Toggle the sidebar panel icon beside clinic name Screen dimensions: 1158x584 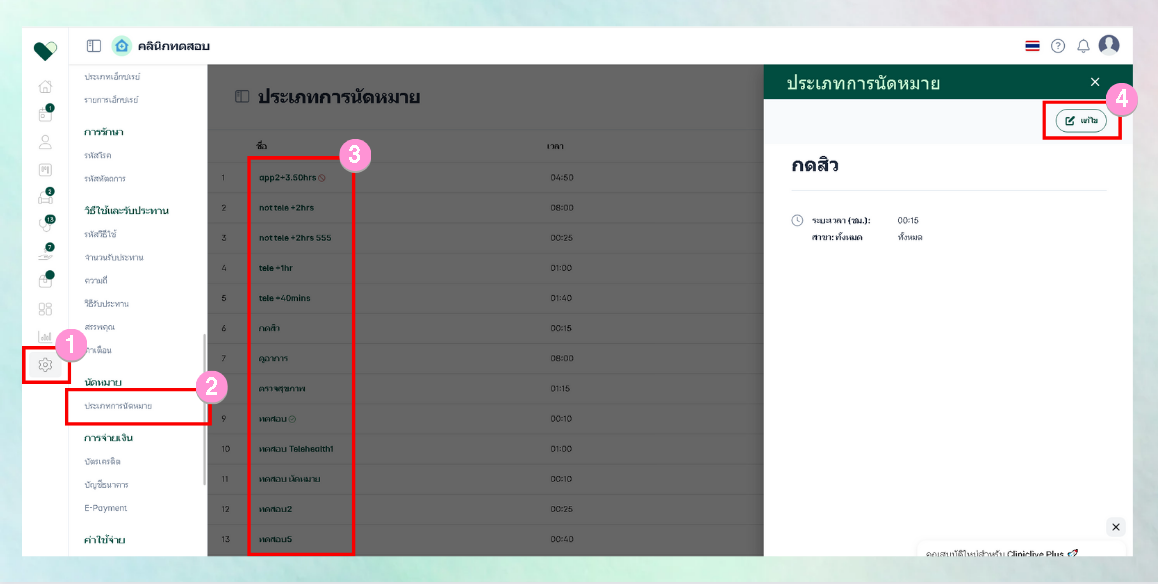(94, 46)
